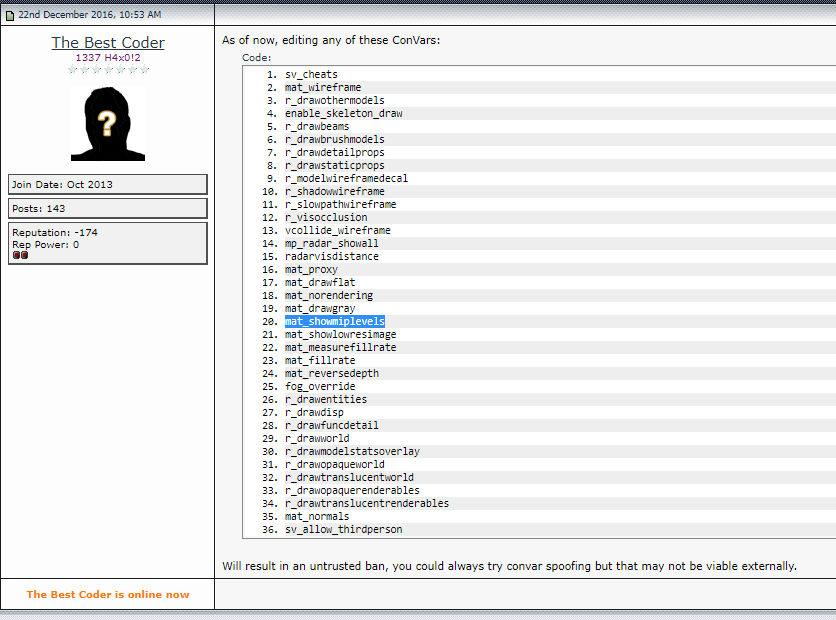This screenshot has width=836, height=620.
Task: Click code line r_drawmodelstatsoverlay
Action: [352, 452]
